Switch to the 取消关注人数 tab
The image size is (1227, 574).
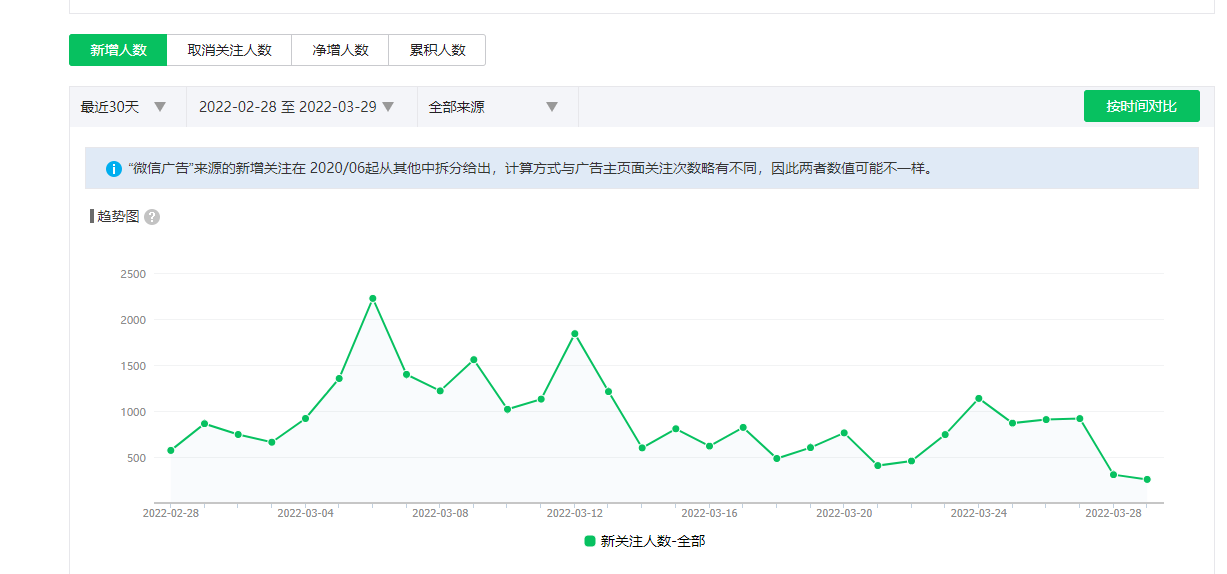[x=230, y=50]
